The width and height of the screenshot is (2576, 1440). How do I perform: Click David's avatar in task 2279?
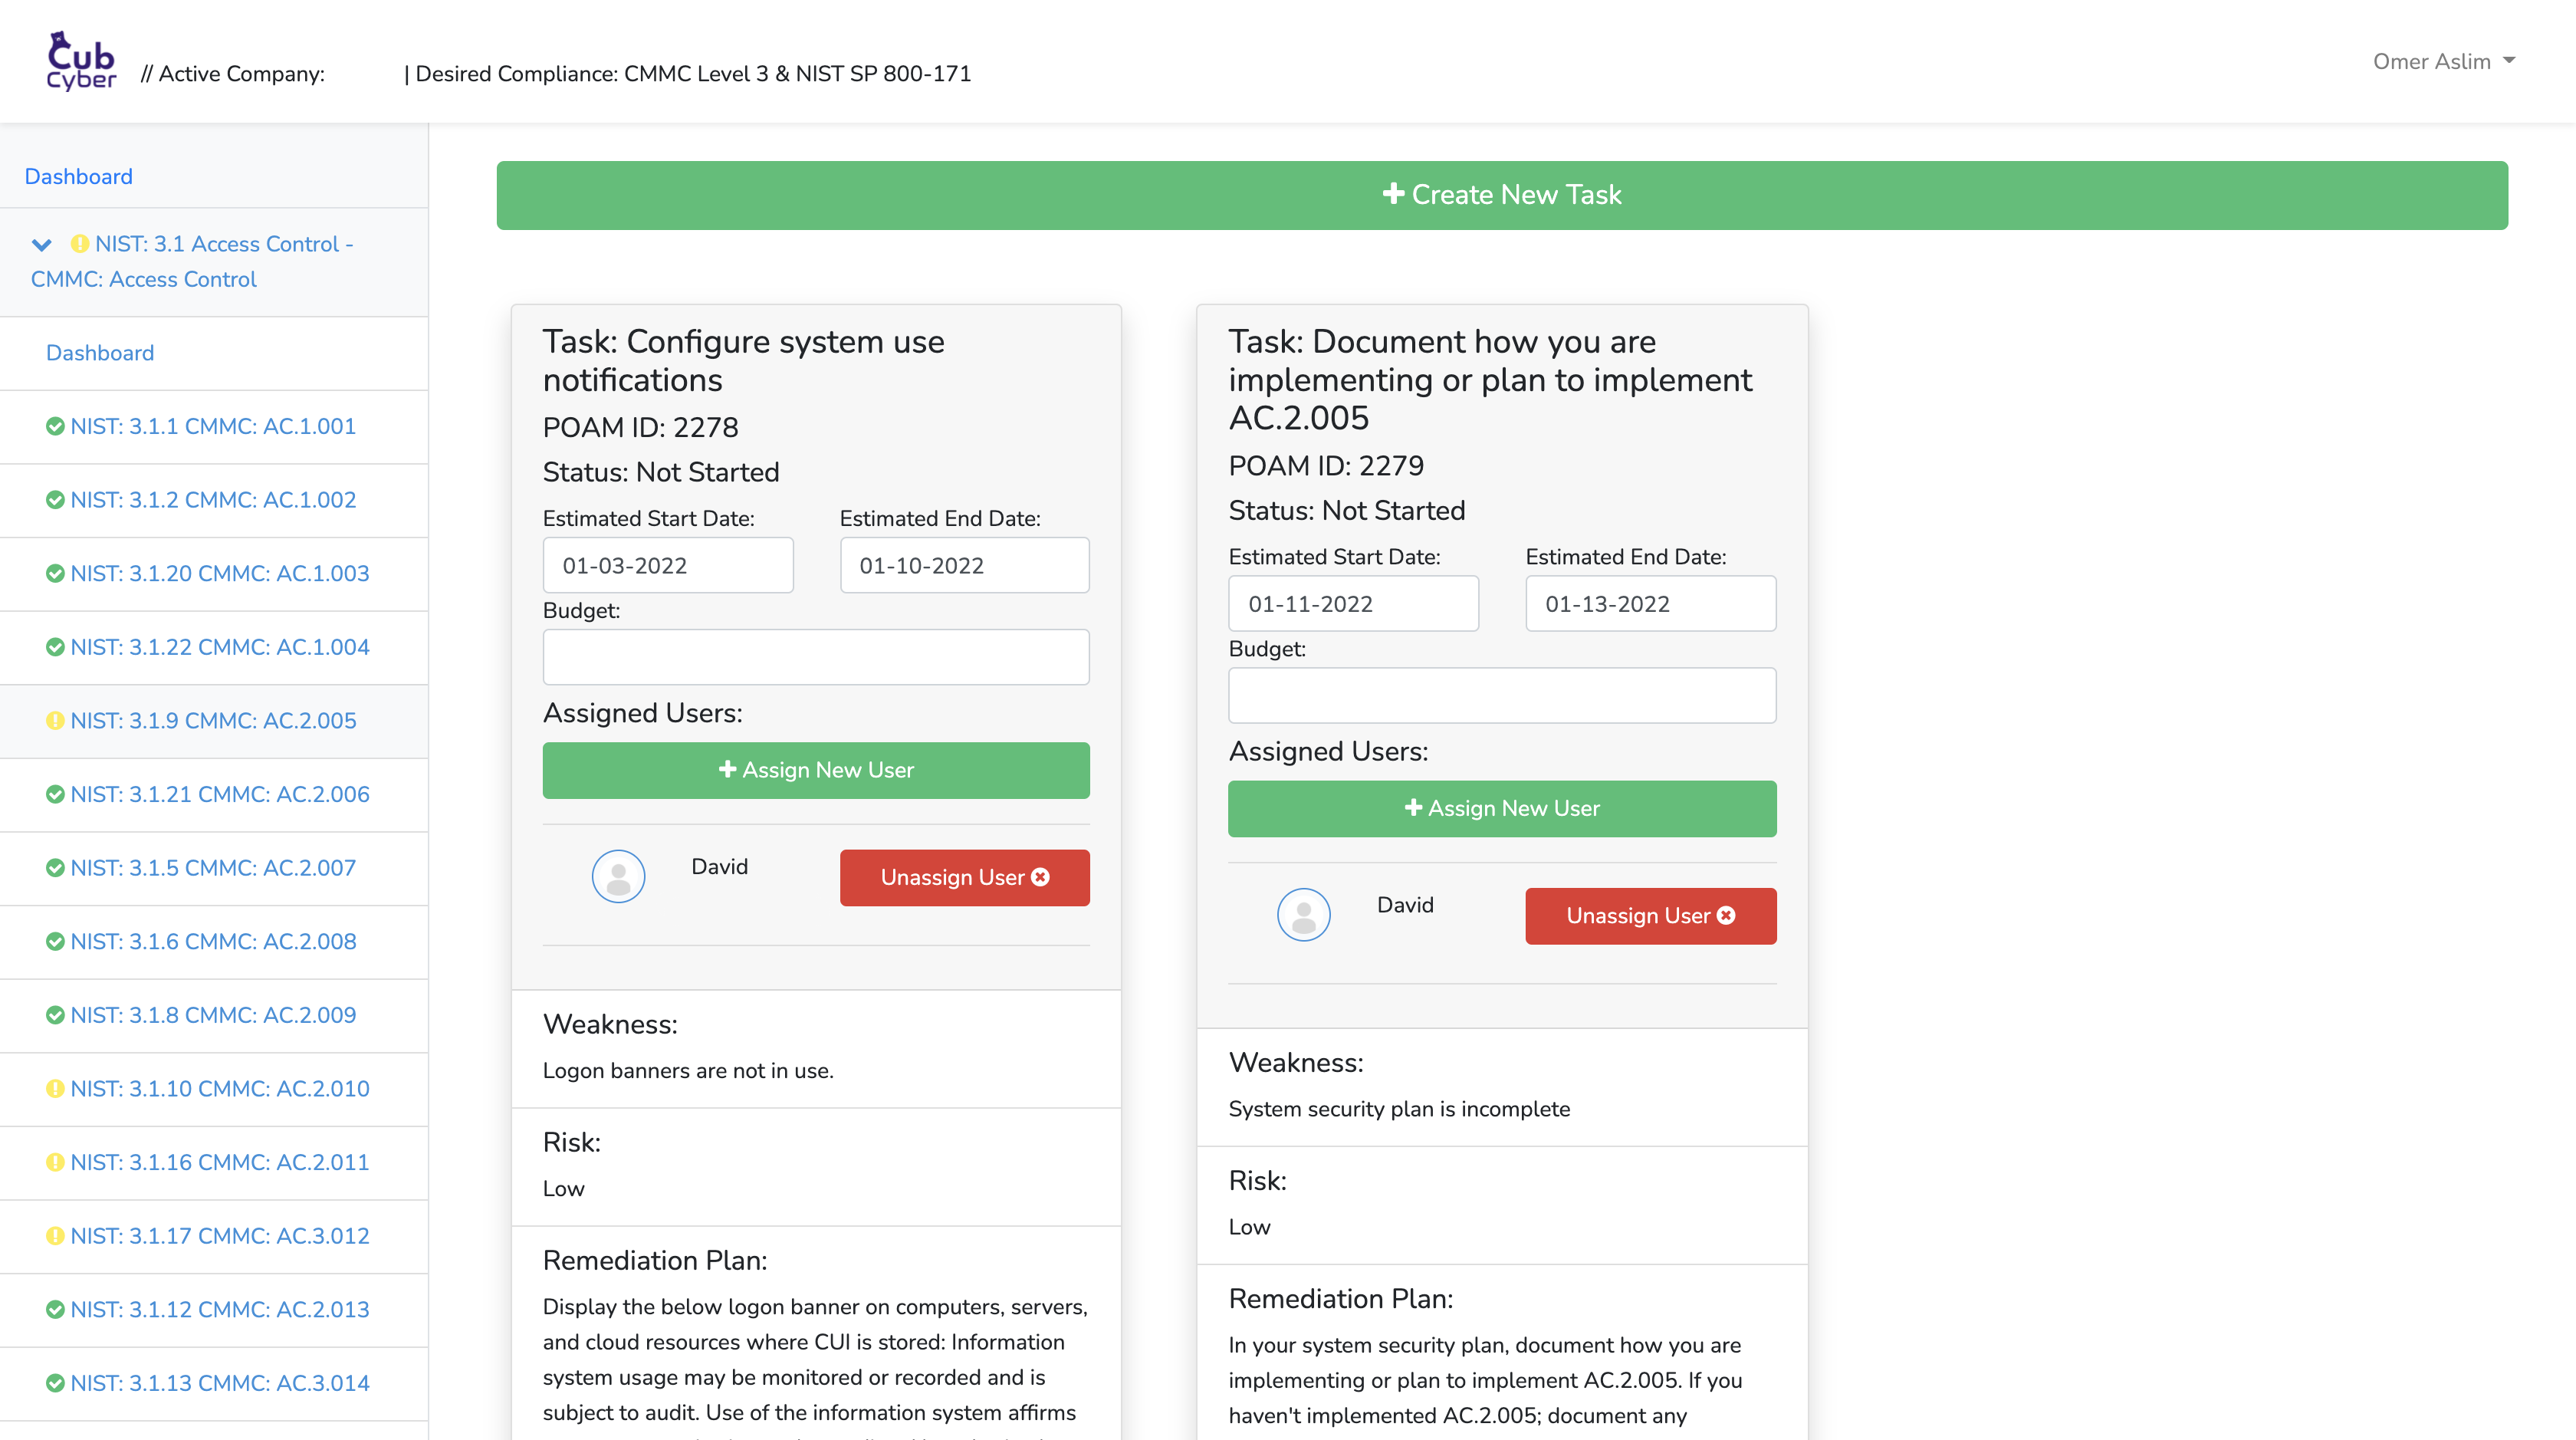click(x=1303, y=915)
